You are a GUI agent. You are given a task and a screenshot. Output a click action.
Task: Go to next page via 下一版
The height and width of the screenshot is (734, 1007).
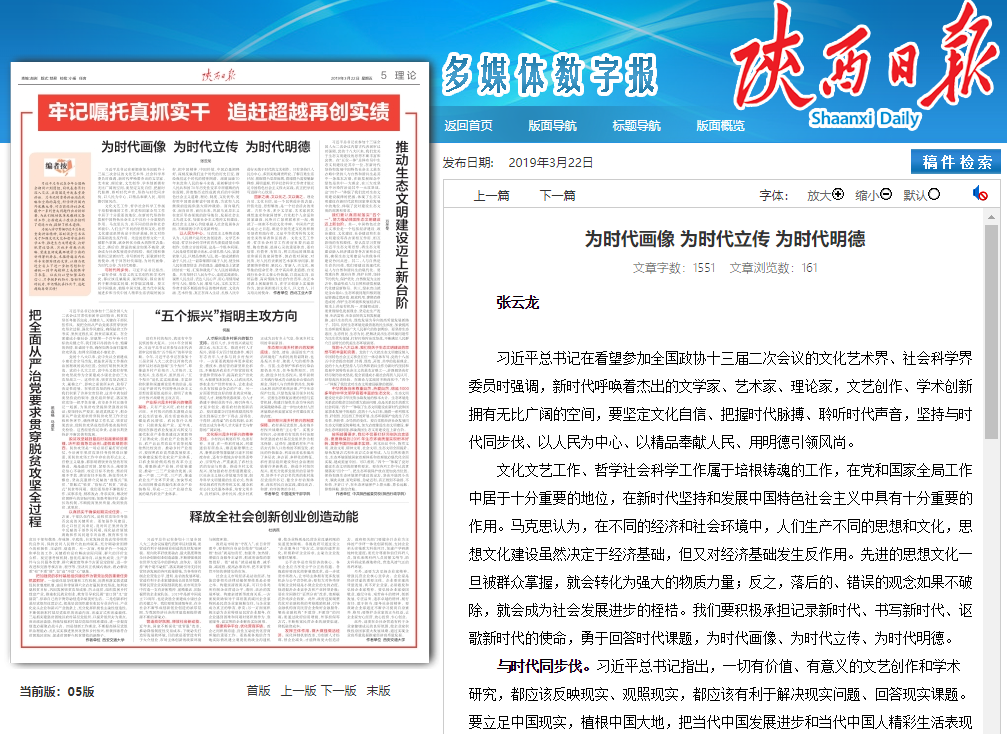coord(338,691)
